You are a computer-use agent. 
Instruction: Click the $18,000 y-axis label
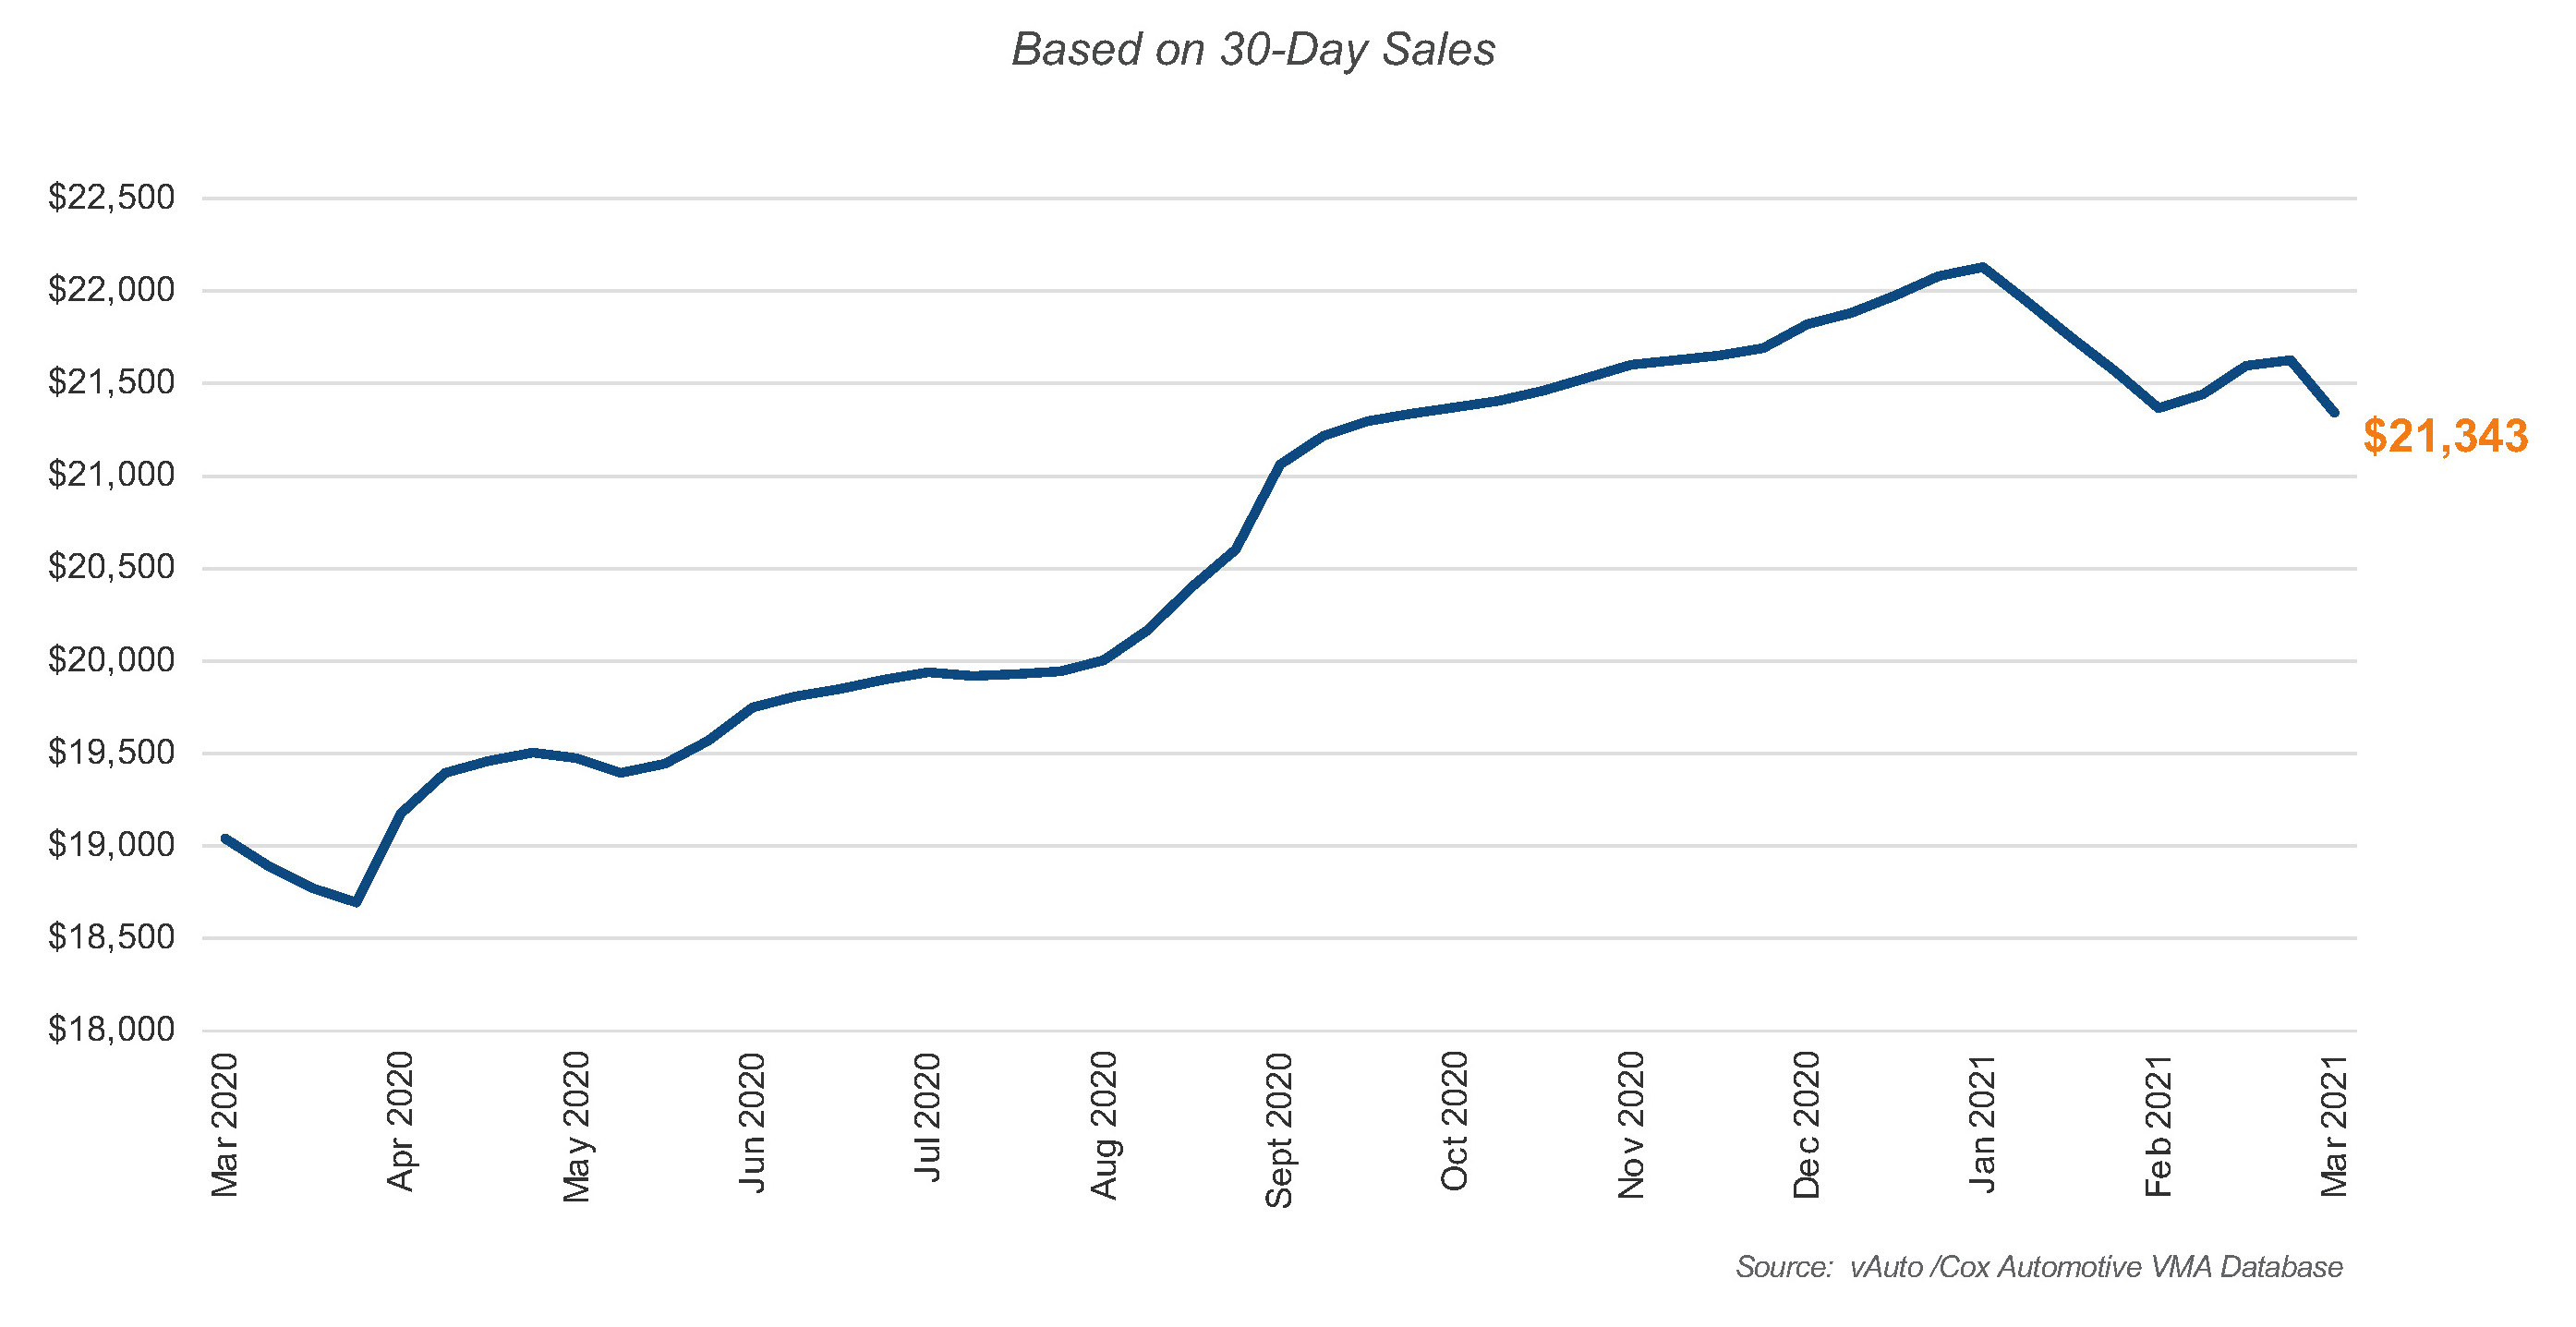point(111,1029)
